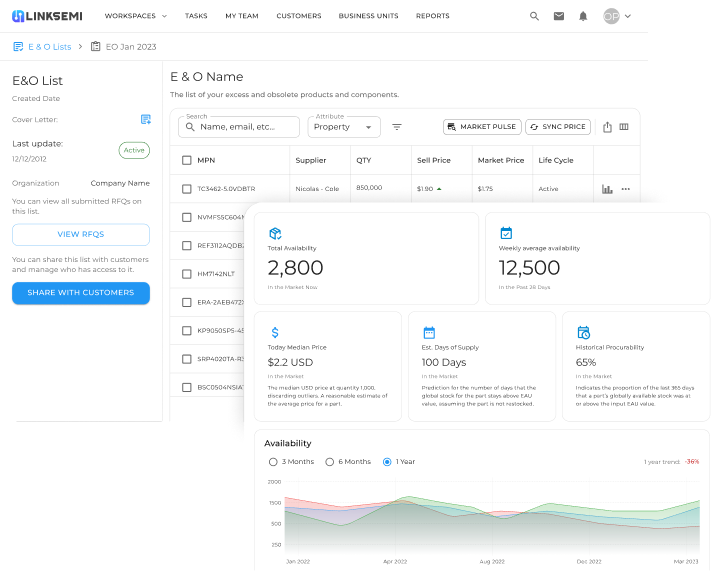
Task: Go to the Customers menu item
Action: tap(298, 16)
